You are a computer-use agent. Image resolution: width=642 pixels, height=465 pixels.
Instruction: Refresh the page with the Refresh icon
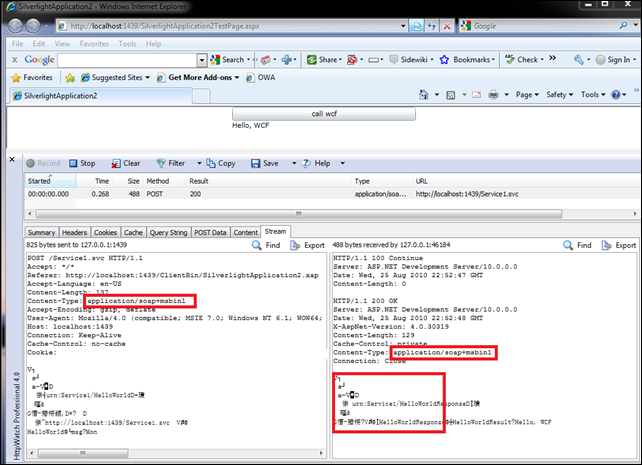[x=432, y=26]
